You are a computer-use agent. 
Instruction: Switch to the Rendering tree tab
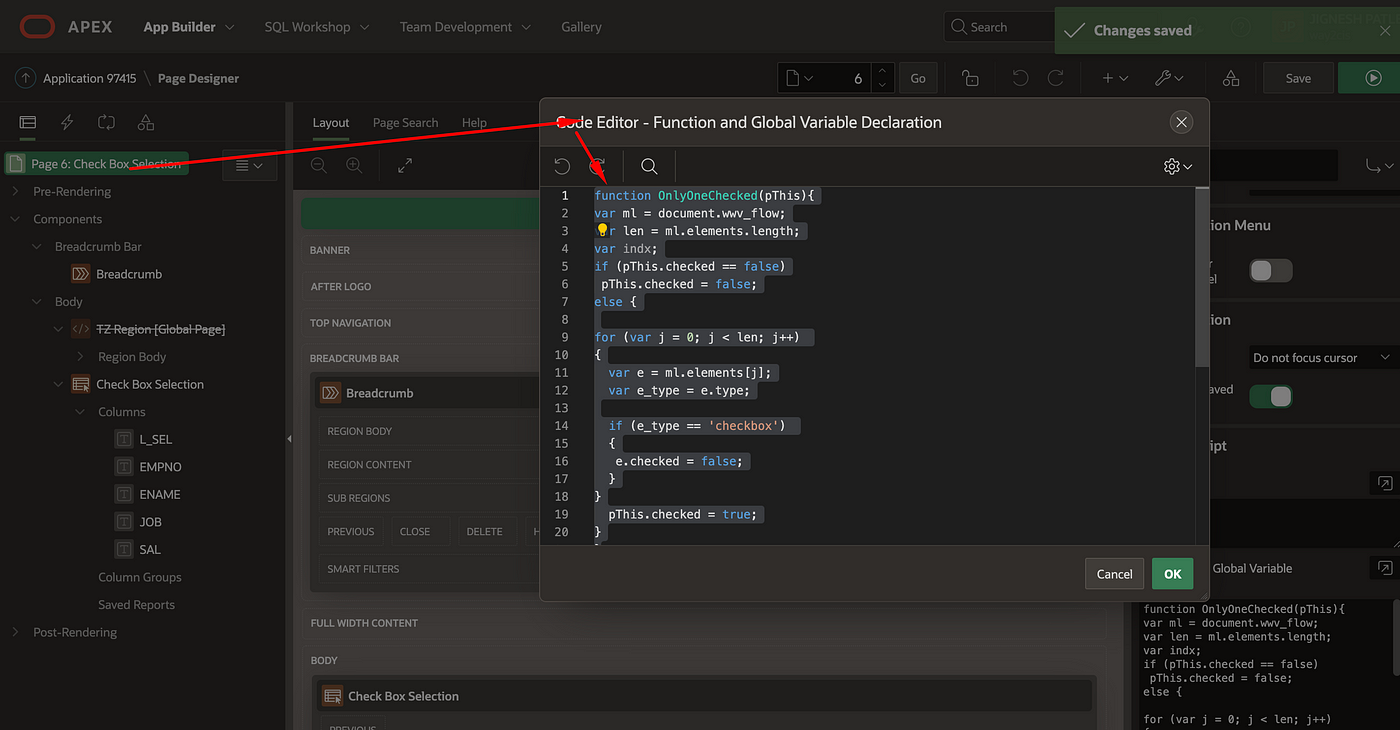(x=28, y=122)
